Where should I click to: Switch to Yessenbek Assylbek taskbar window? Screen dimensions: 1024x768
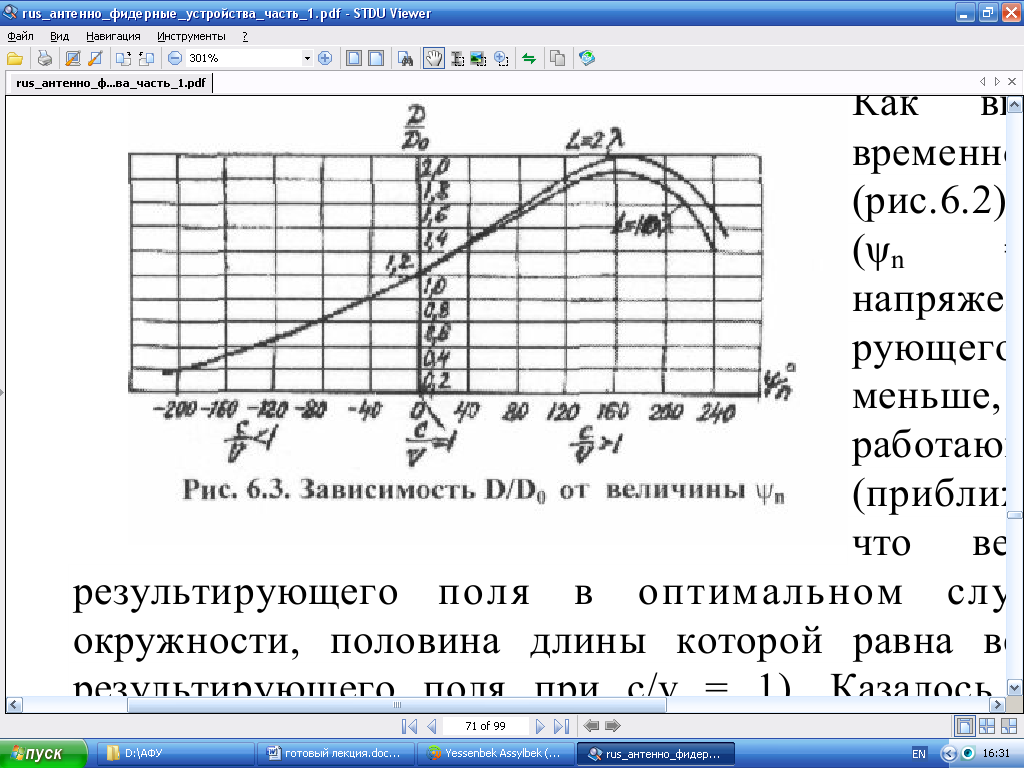(496, 754)
